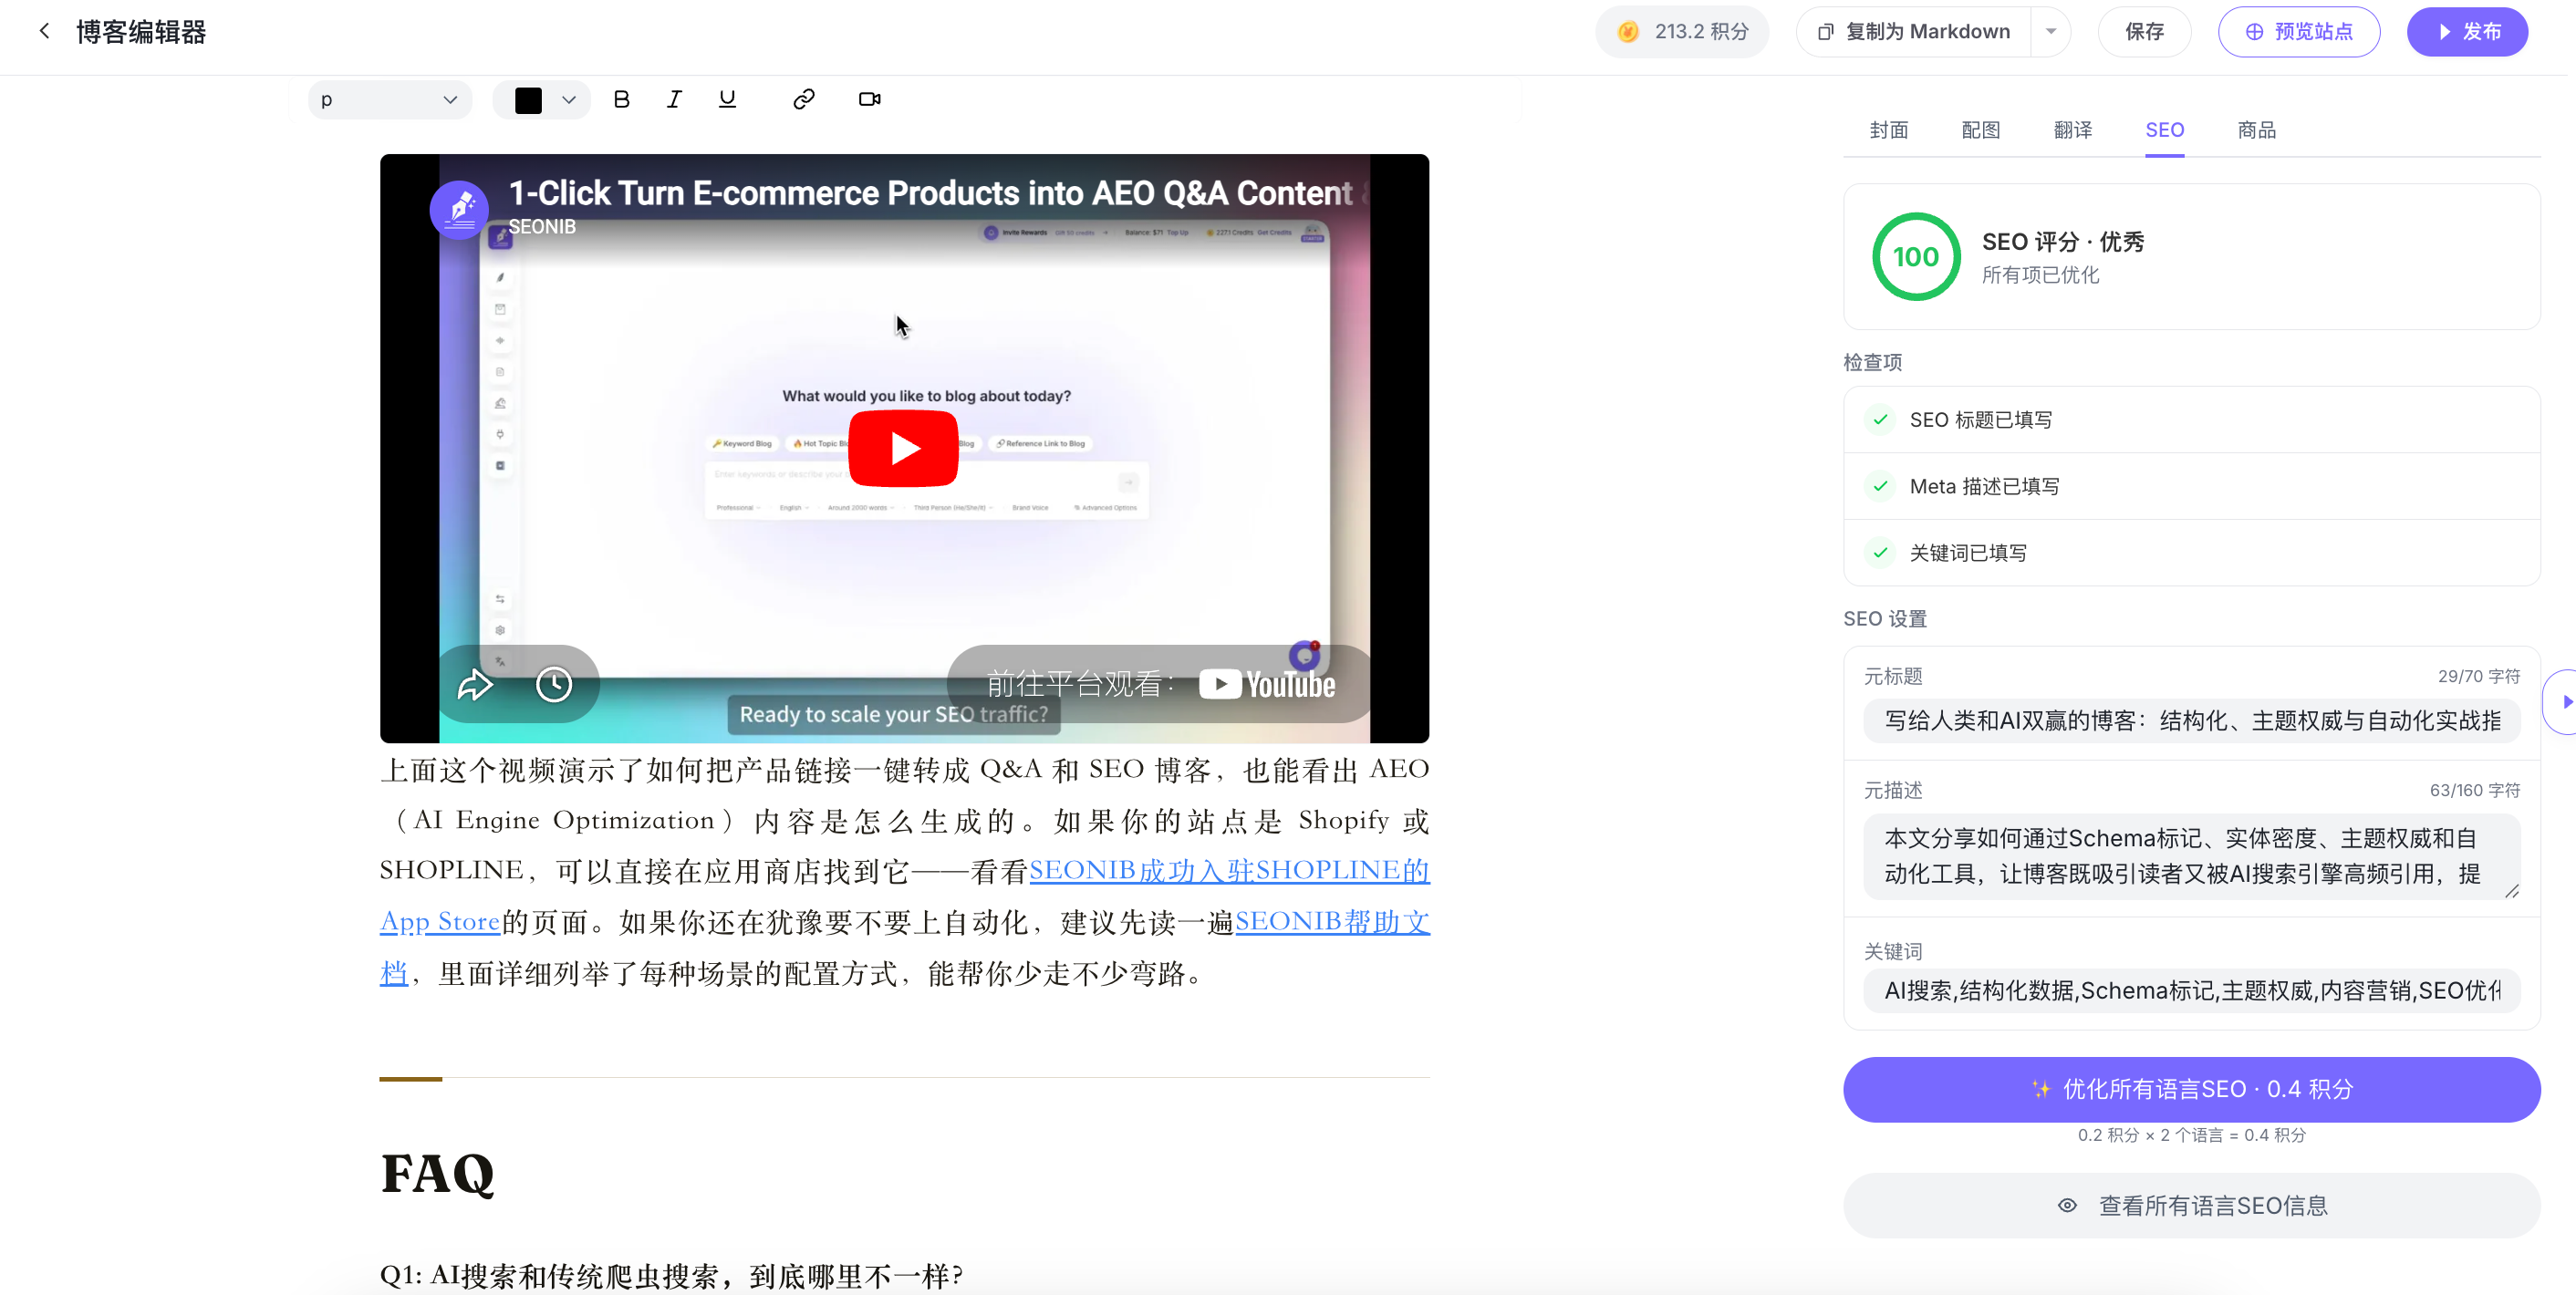Click into the 元描述 text area
Screen dimensions: 2576x1295
(x=2191, y=856)
